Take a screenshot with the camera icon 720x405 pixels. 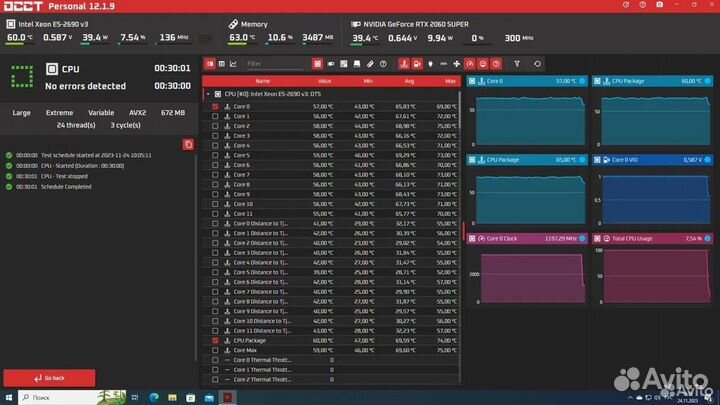click(x=659, y=5)
